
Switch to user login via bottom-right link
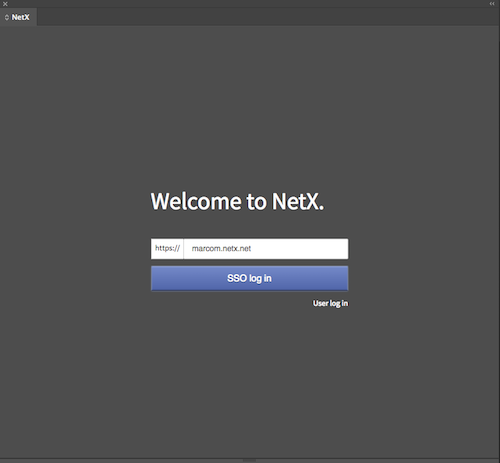pyautogui.click(x=330, y=303)
